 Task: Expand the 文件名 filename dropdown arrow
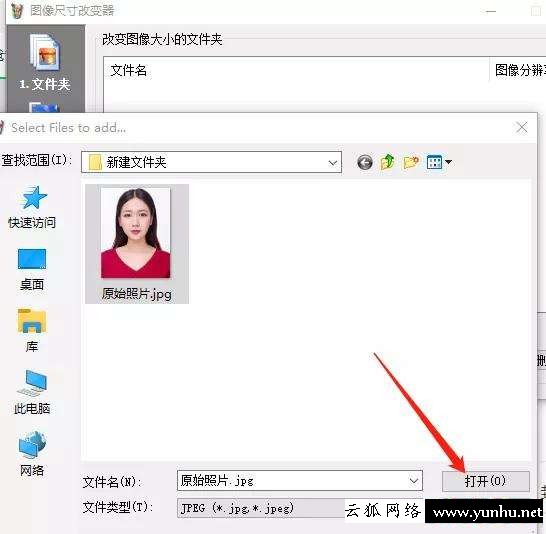tap(414, 481)
